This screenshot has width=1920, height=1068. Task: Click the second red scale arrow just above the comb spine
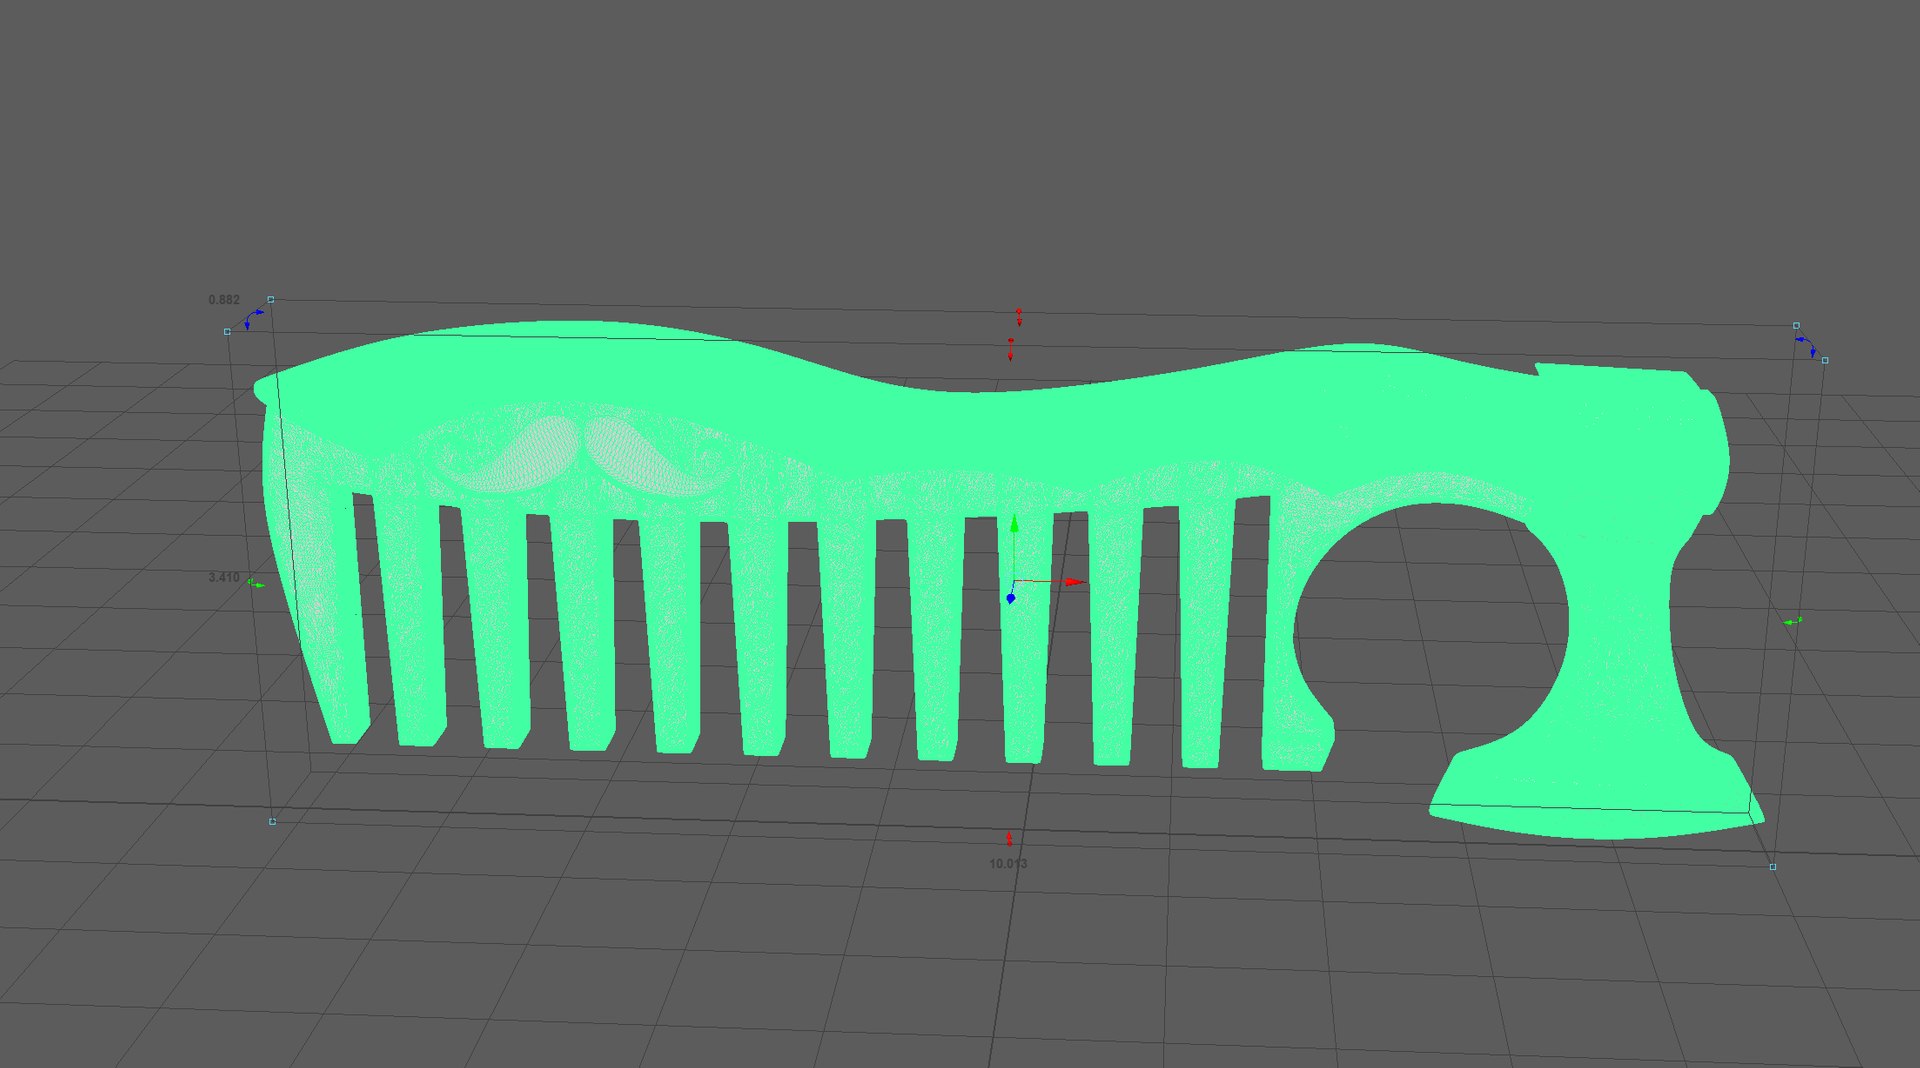coord(1011,349)
